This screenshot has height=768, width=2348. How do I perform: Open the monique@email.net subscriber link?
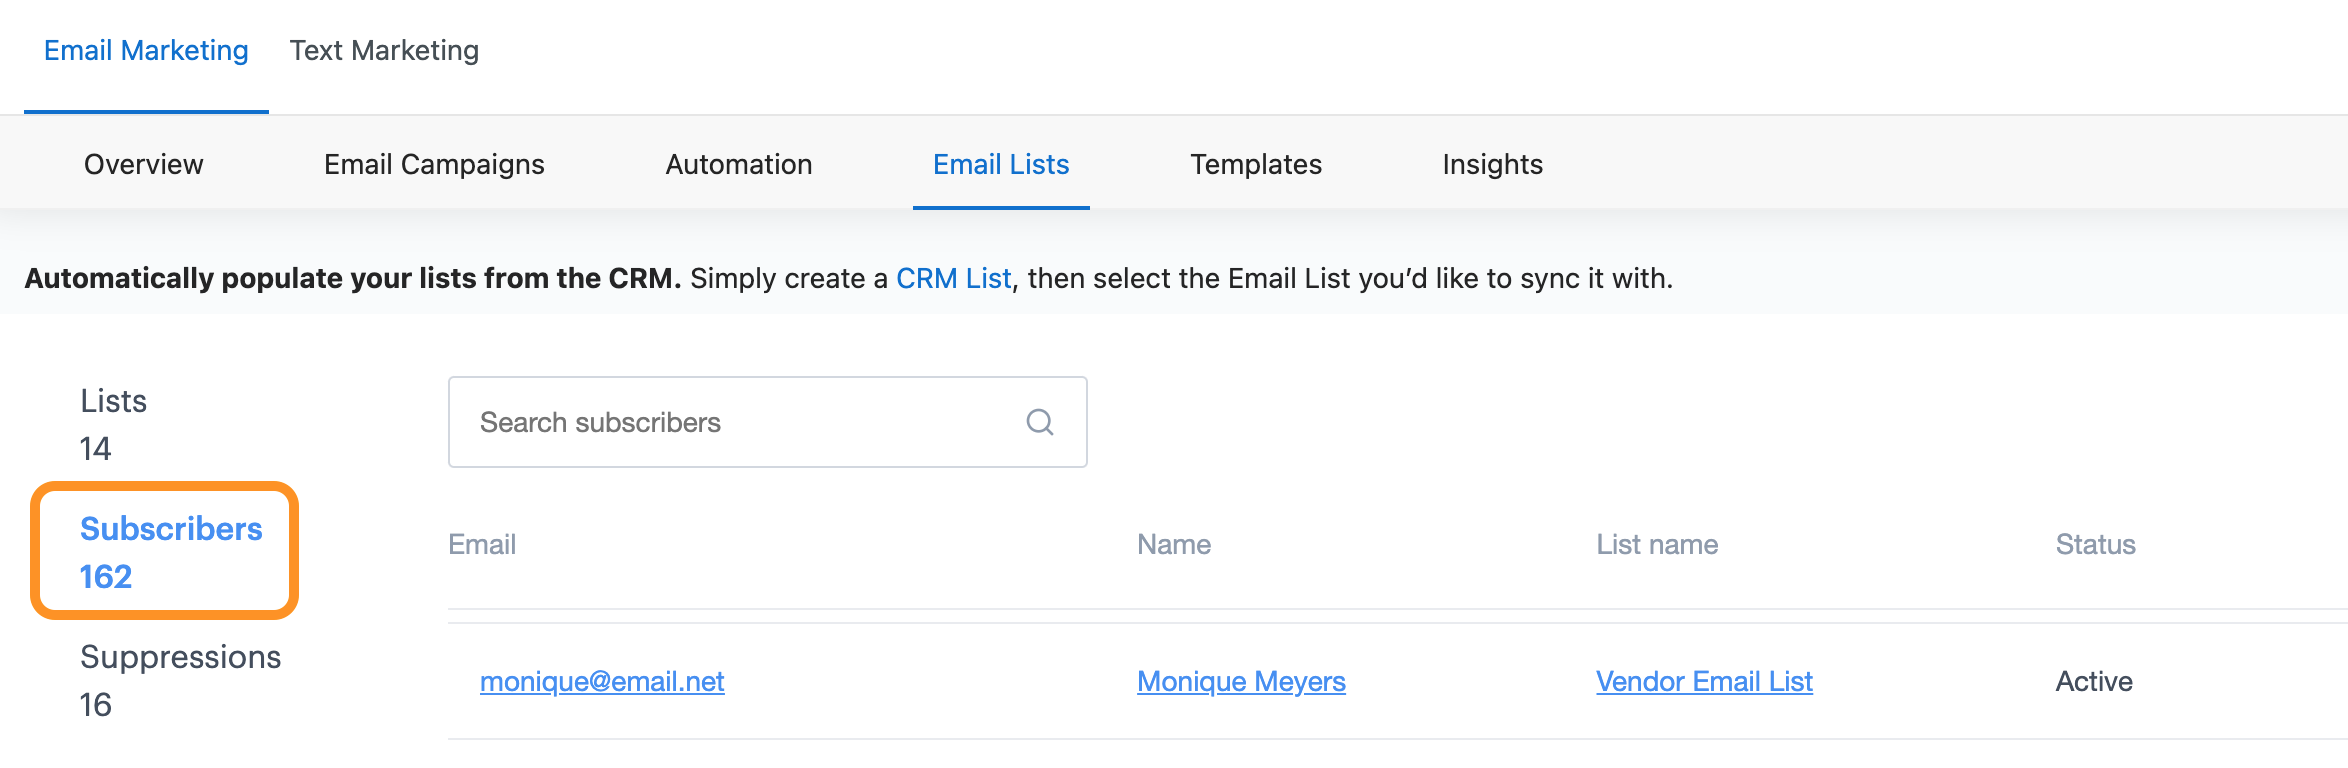[x=602, y=681]
